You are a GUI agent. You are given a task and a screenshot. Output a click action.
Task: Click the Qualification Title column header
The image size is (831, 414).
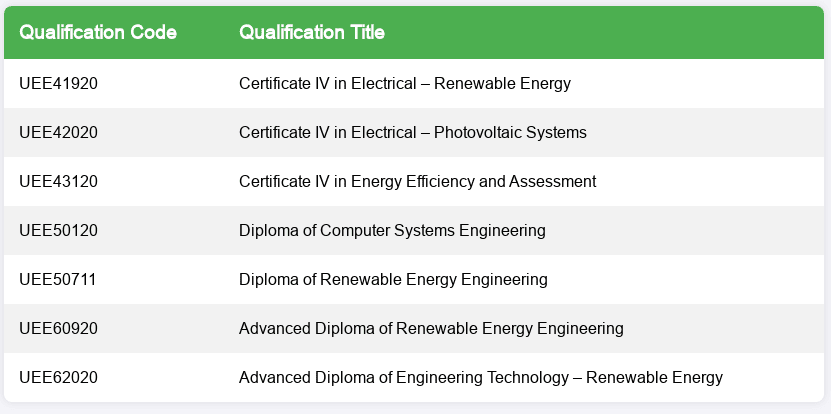pyautogui.click(x=312, y=32)
